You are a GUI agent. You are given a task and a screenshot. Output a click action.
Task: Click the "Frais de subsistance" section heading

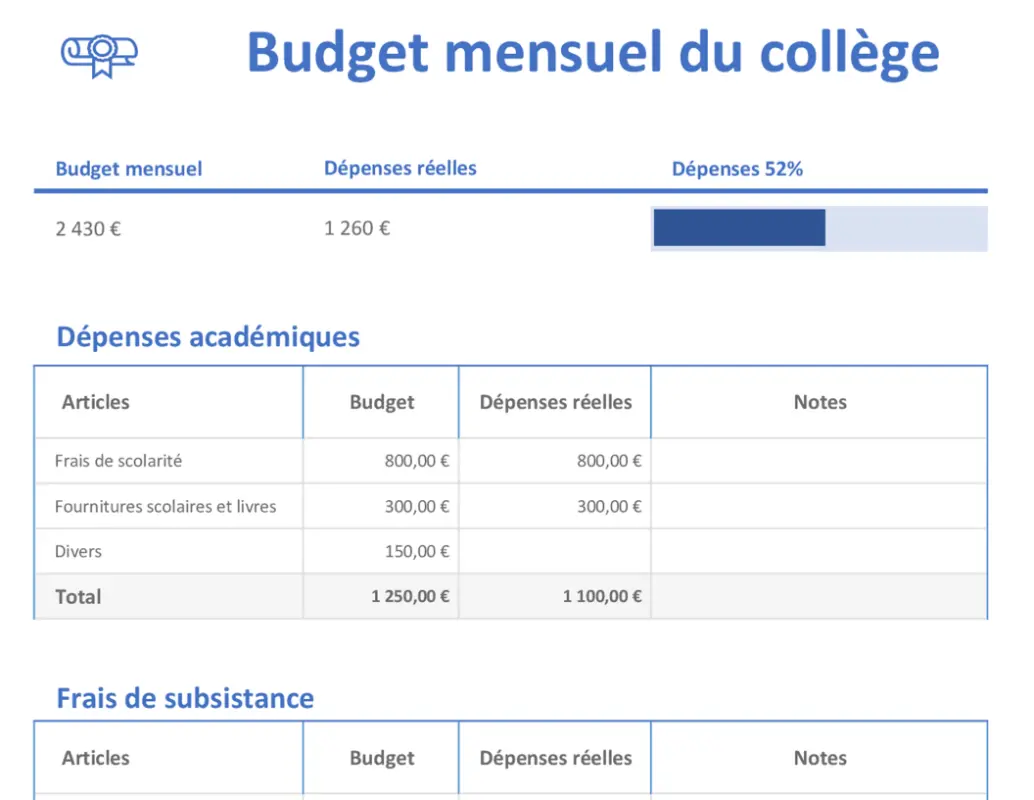pos(185,698)
